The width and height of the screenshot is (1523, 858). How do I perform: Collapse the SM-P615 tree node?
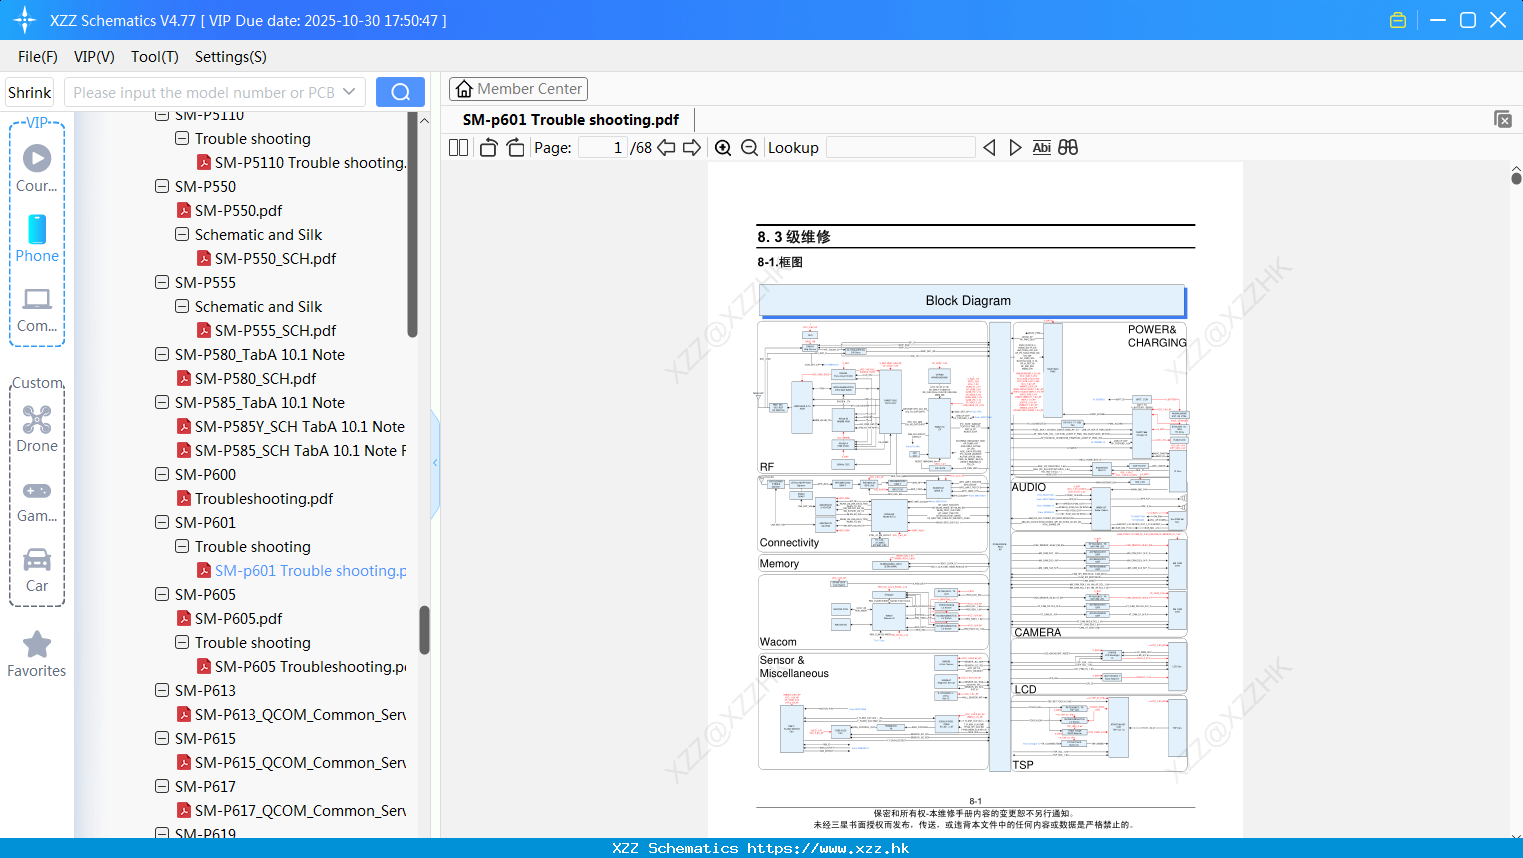tap(162, 738)
